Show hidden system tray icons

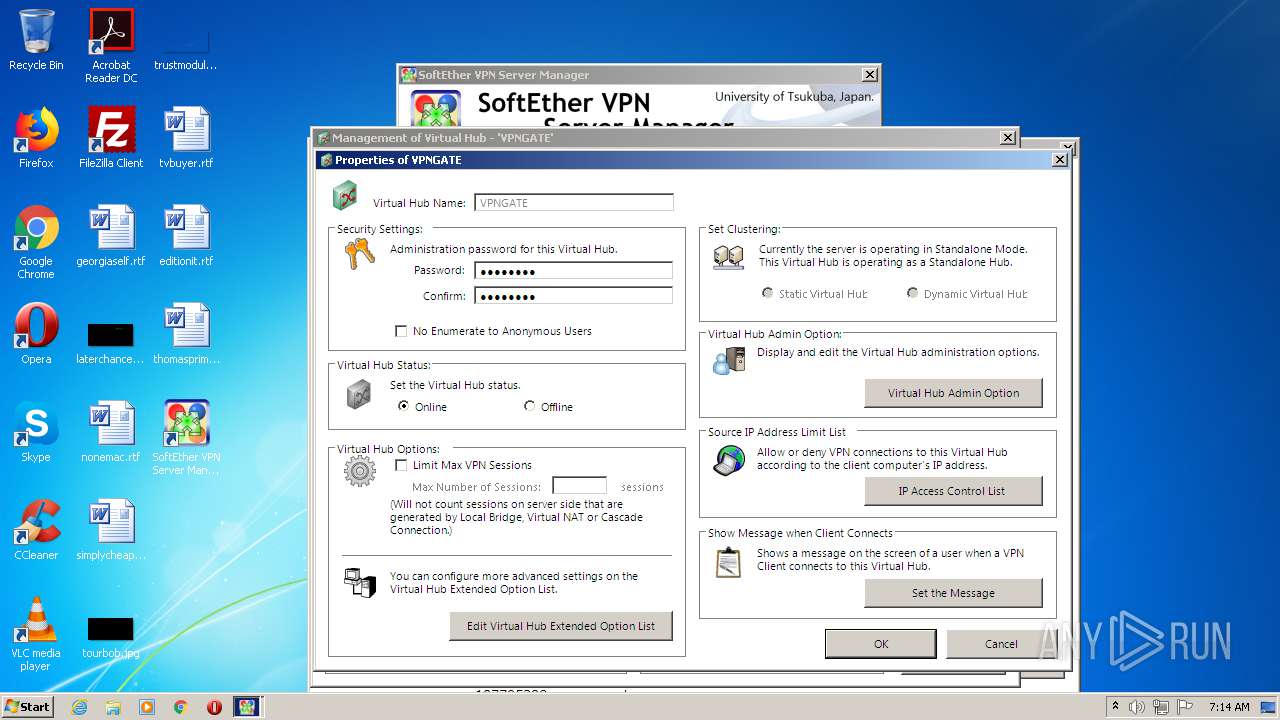1115,707
